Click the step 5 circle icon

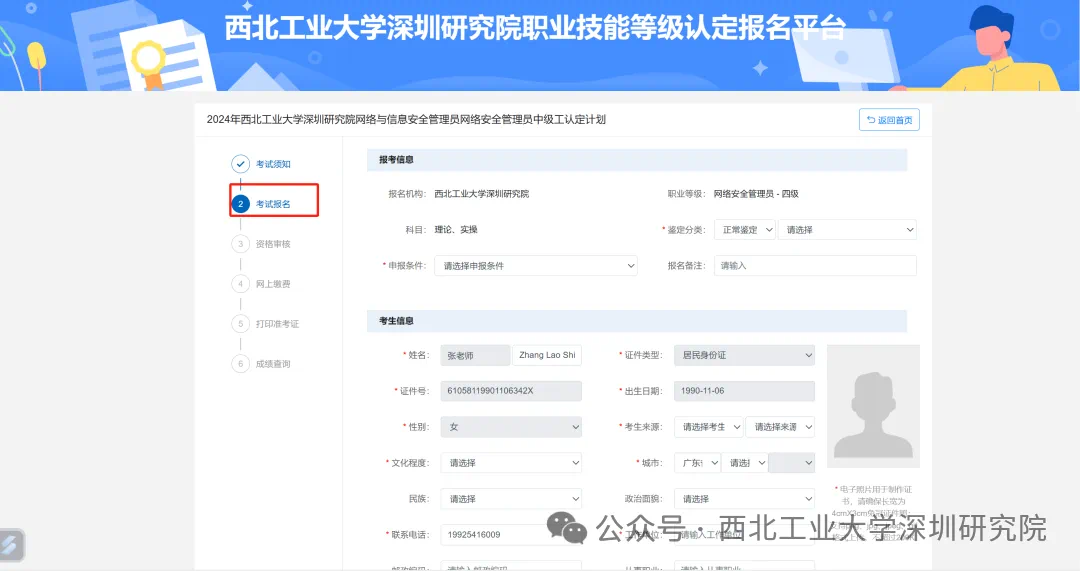(240, 324)
